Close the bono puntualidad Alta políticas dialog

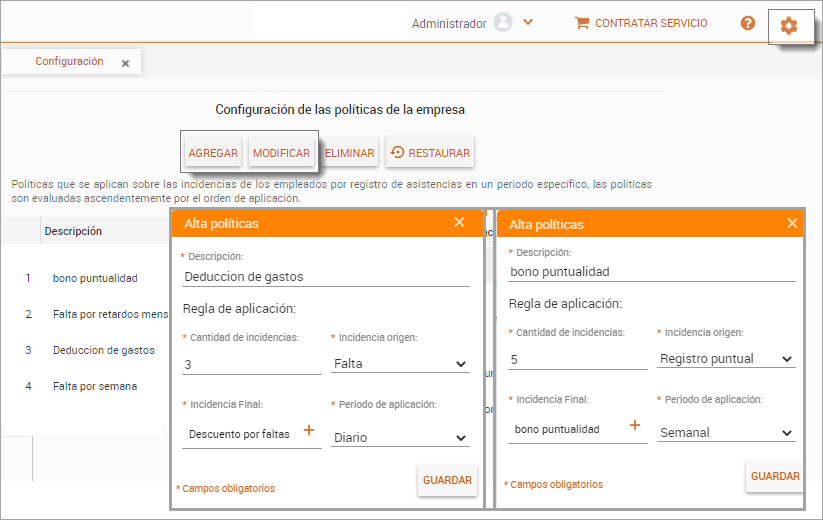pos(792,223)
